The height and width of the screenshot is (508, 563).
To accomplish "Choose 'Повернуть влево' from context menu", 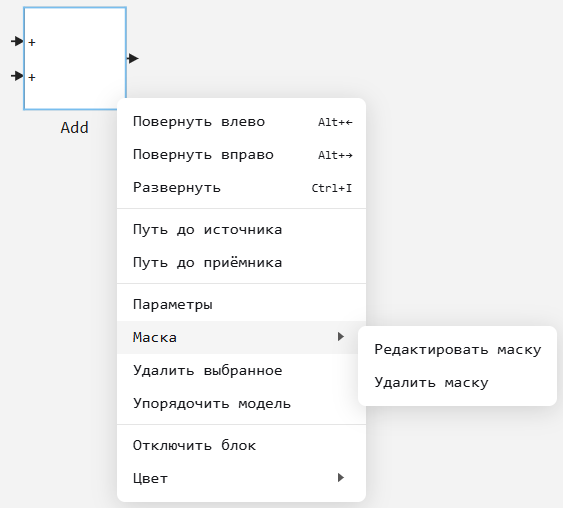I will pyautogui.click(x=241, y=122).
